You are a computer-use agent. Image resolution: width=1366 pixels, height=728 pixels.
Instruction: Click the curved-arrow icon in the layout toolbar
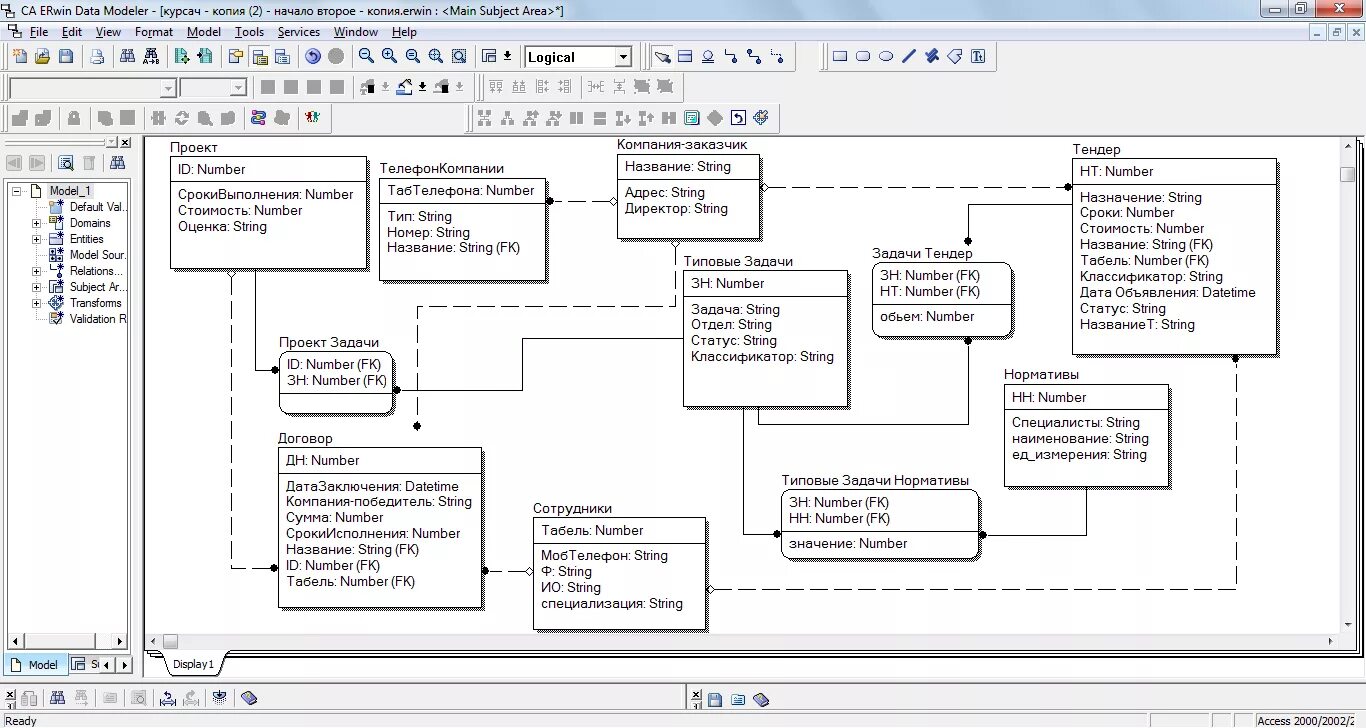(x=738, y=118)
